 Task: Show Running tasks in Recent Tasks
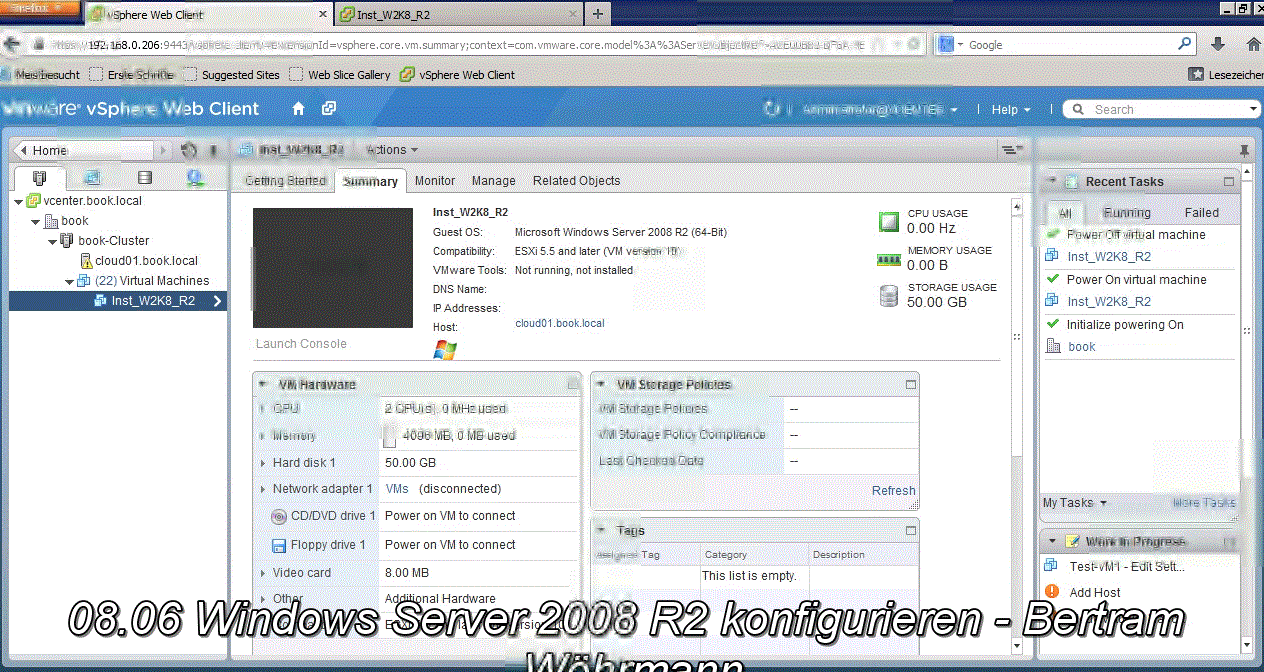(1127, 212)
